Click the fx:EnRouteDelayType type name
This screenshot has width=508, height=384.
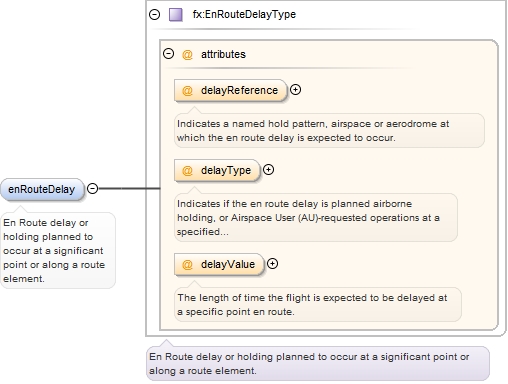pos(244,14)
